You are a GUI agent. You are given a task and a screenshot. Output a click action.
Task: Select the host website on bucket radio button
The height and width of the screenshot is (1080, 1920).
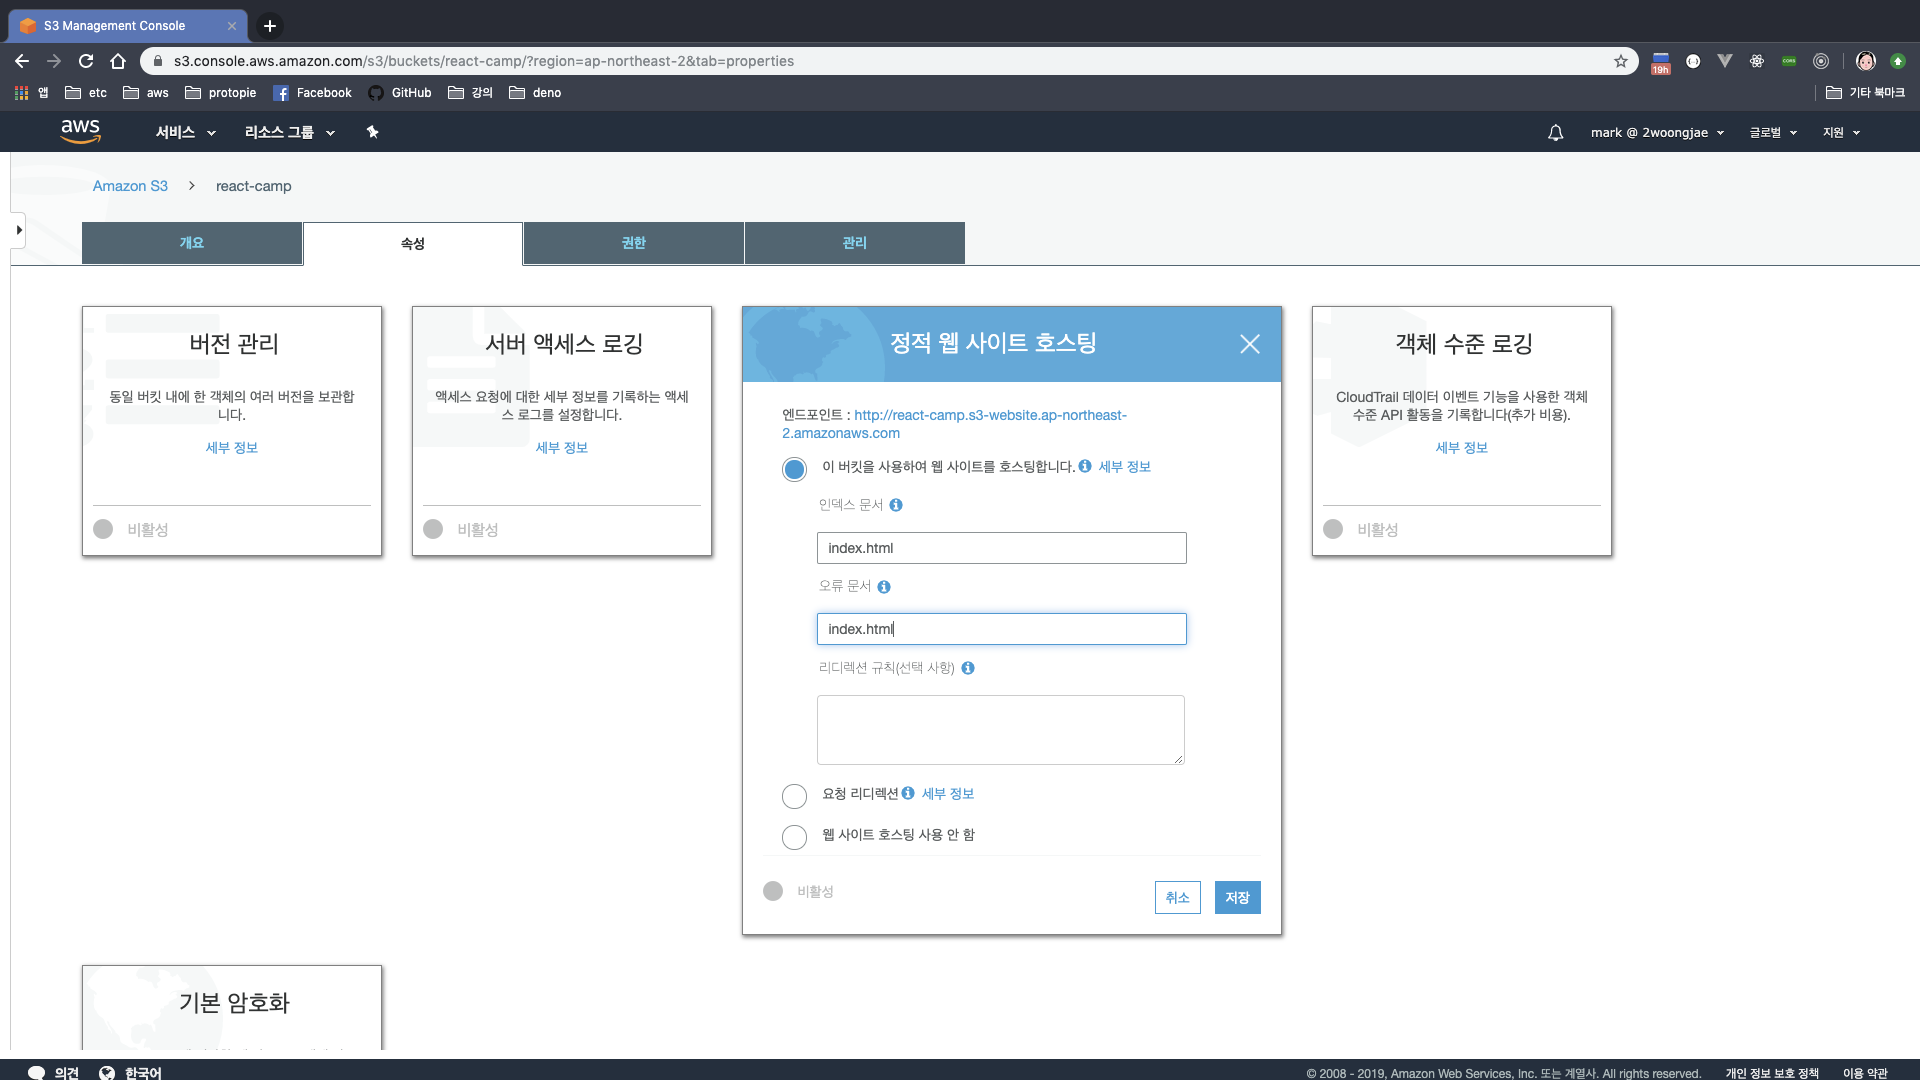click(x=794, y=469)
